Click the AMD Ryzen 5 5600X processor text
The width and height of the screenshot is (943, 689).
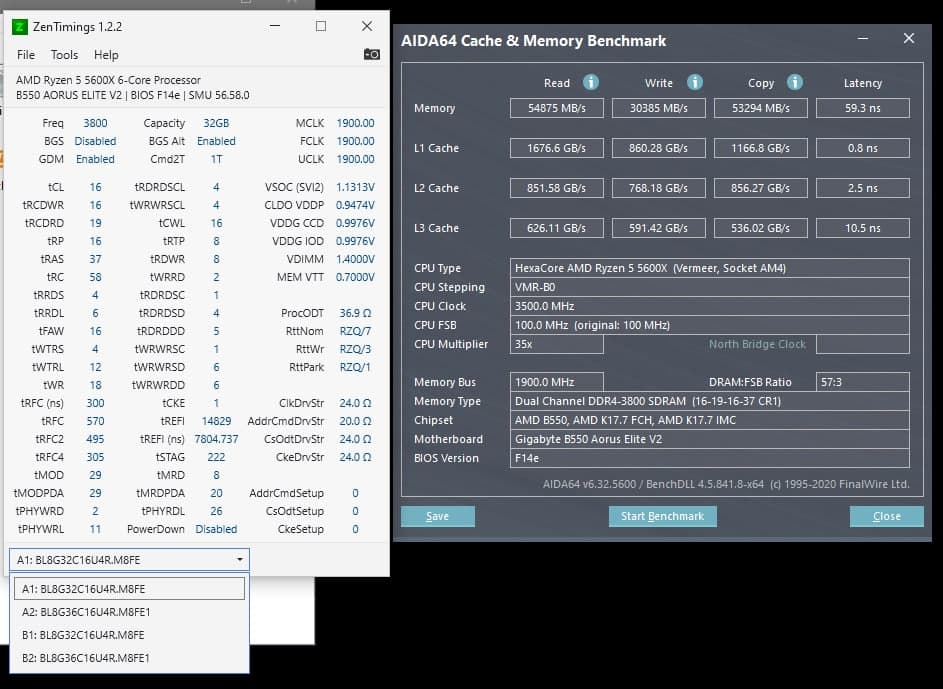108,80
